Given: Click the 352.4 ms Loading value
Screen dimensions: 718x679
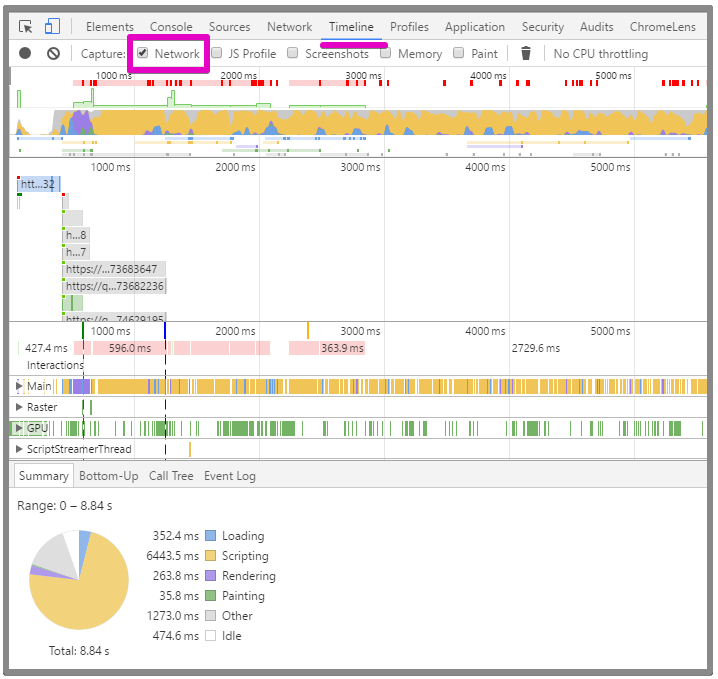Looking at the screenshot, I should click(176, 536).
